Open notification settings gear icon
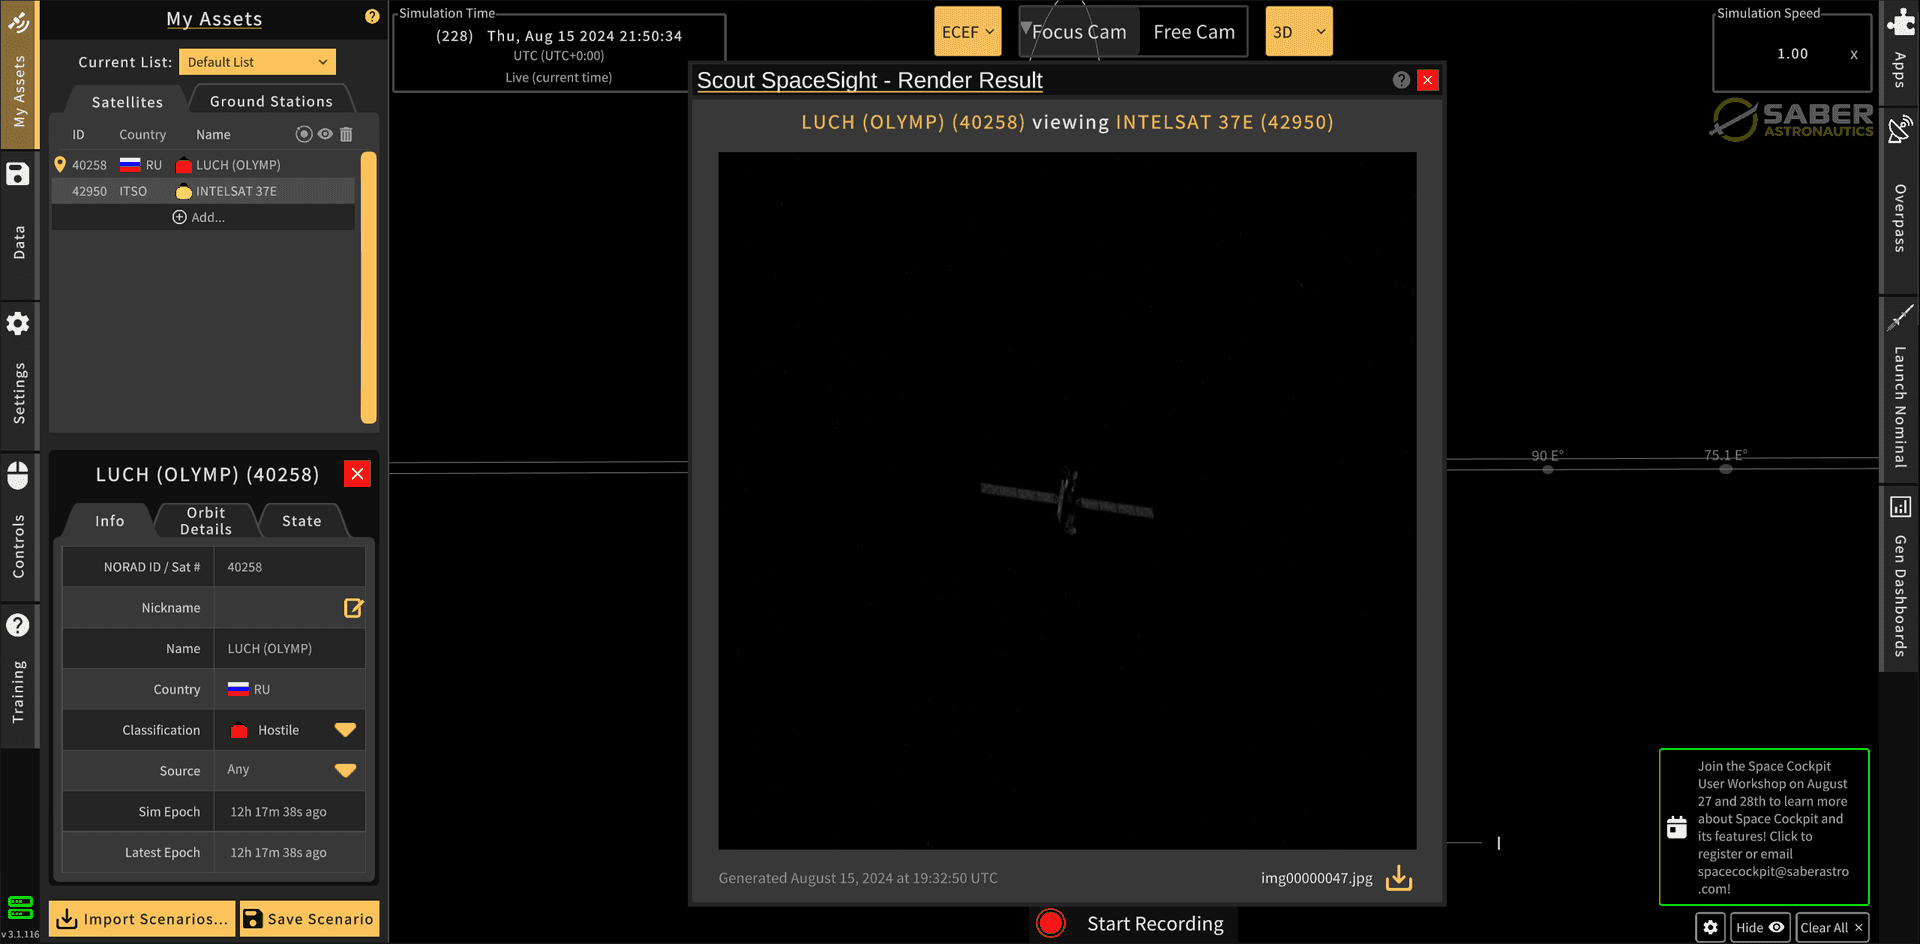The height and width of the screenshot is (944, 1920). point(1710,927)
